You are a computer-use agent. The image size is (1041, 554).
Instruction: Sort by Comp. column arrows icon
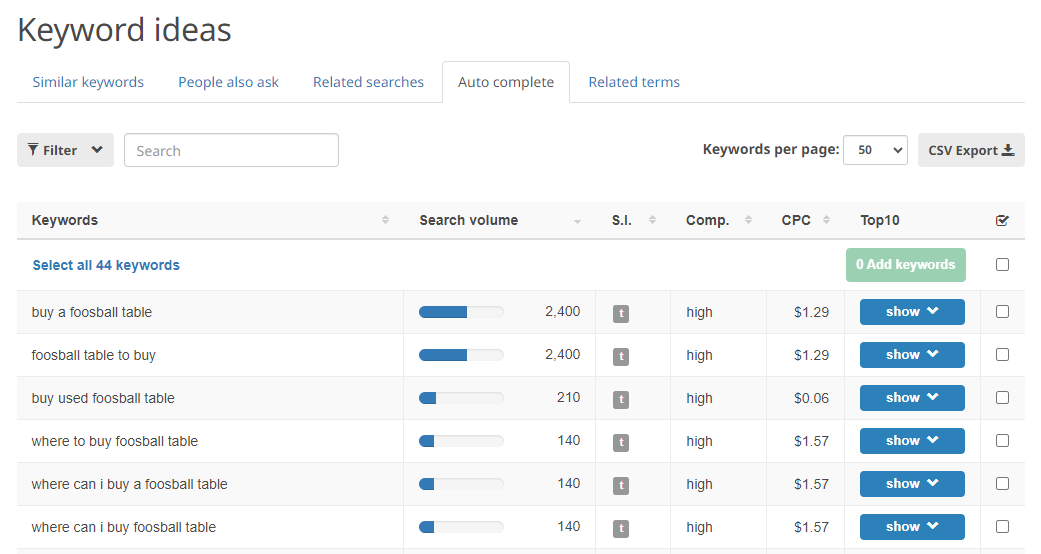[748, 220]
